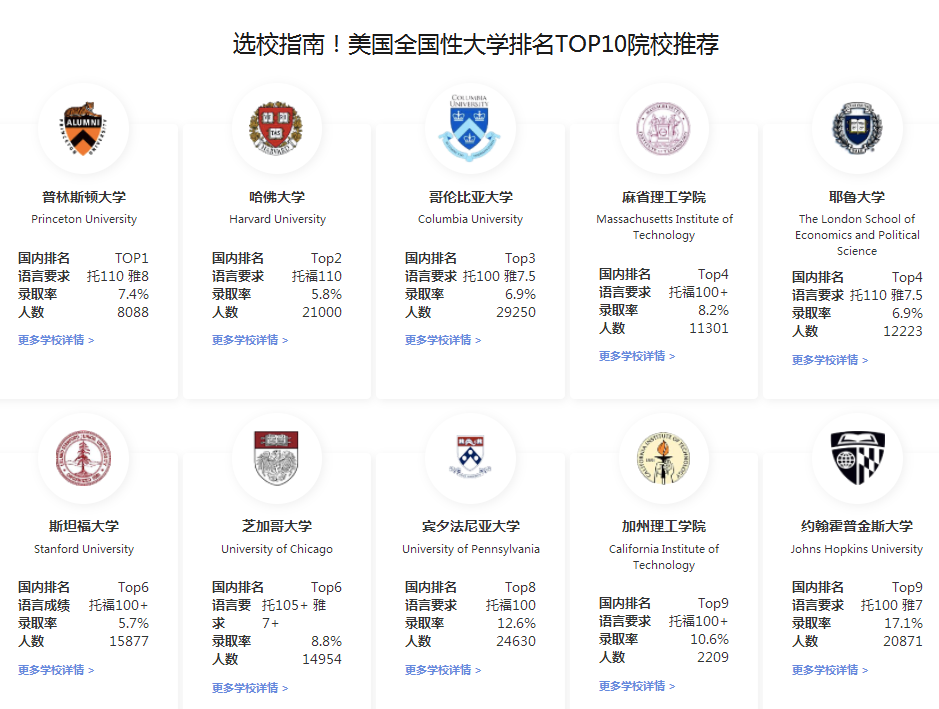Click MIT's 8.2% admission rate
The width and height of the screenshot is (939, 709).
713,310
